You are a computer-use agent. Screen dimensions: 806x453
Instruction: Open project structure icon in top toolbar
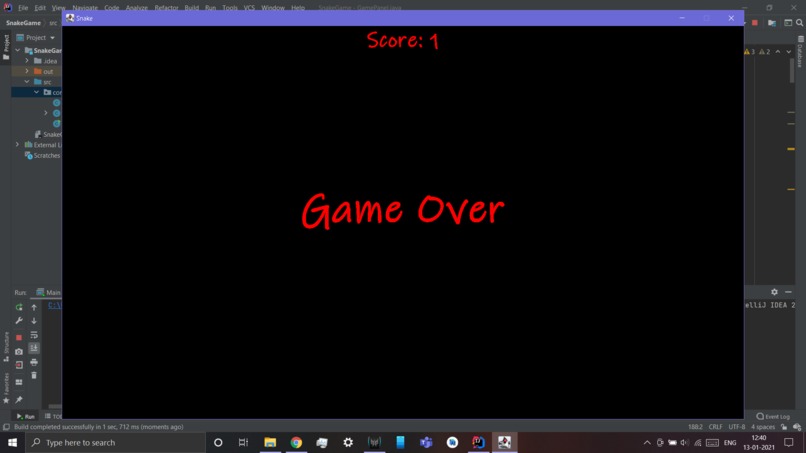point(772,23)
